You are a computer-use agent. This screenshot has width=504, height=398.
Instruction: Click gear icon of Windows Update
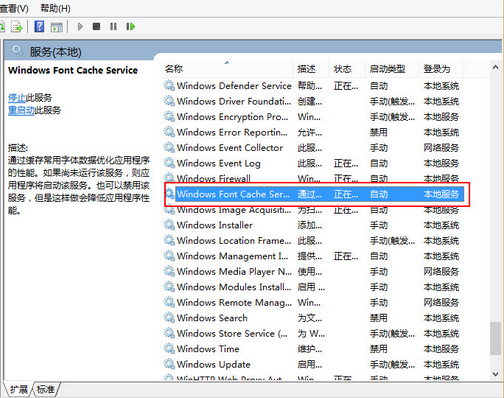[169, 364]
